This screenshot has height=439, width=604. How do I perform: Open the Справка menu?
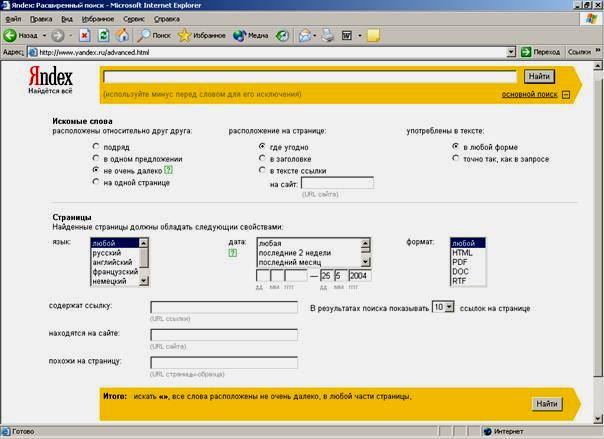(167, 19)
